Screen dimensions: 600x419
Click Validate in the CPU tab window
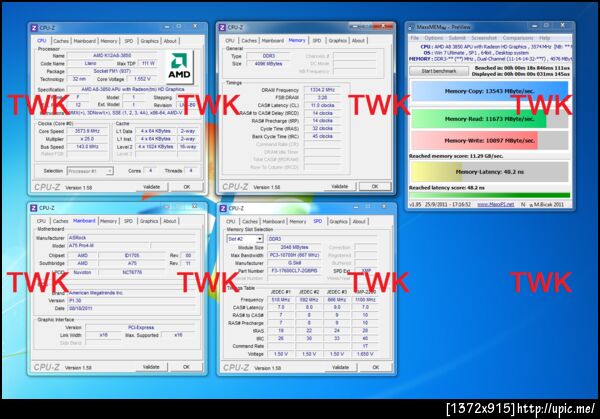tap(152, 187)
